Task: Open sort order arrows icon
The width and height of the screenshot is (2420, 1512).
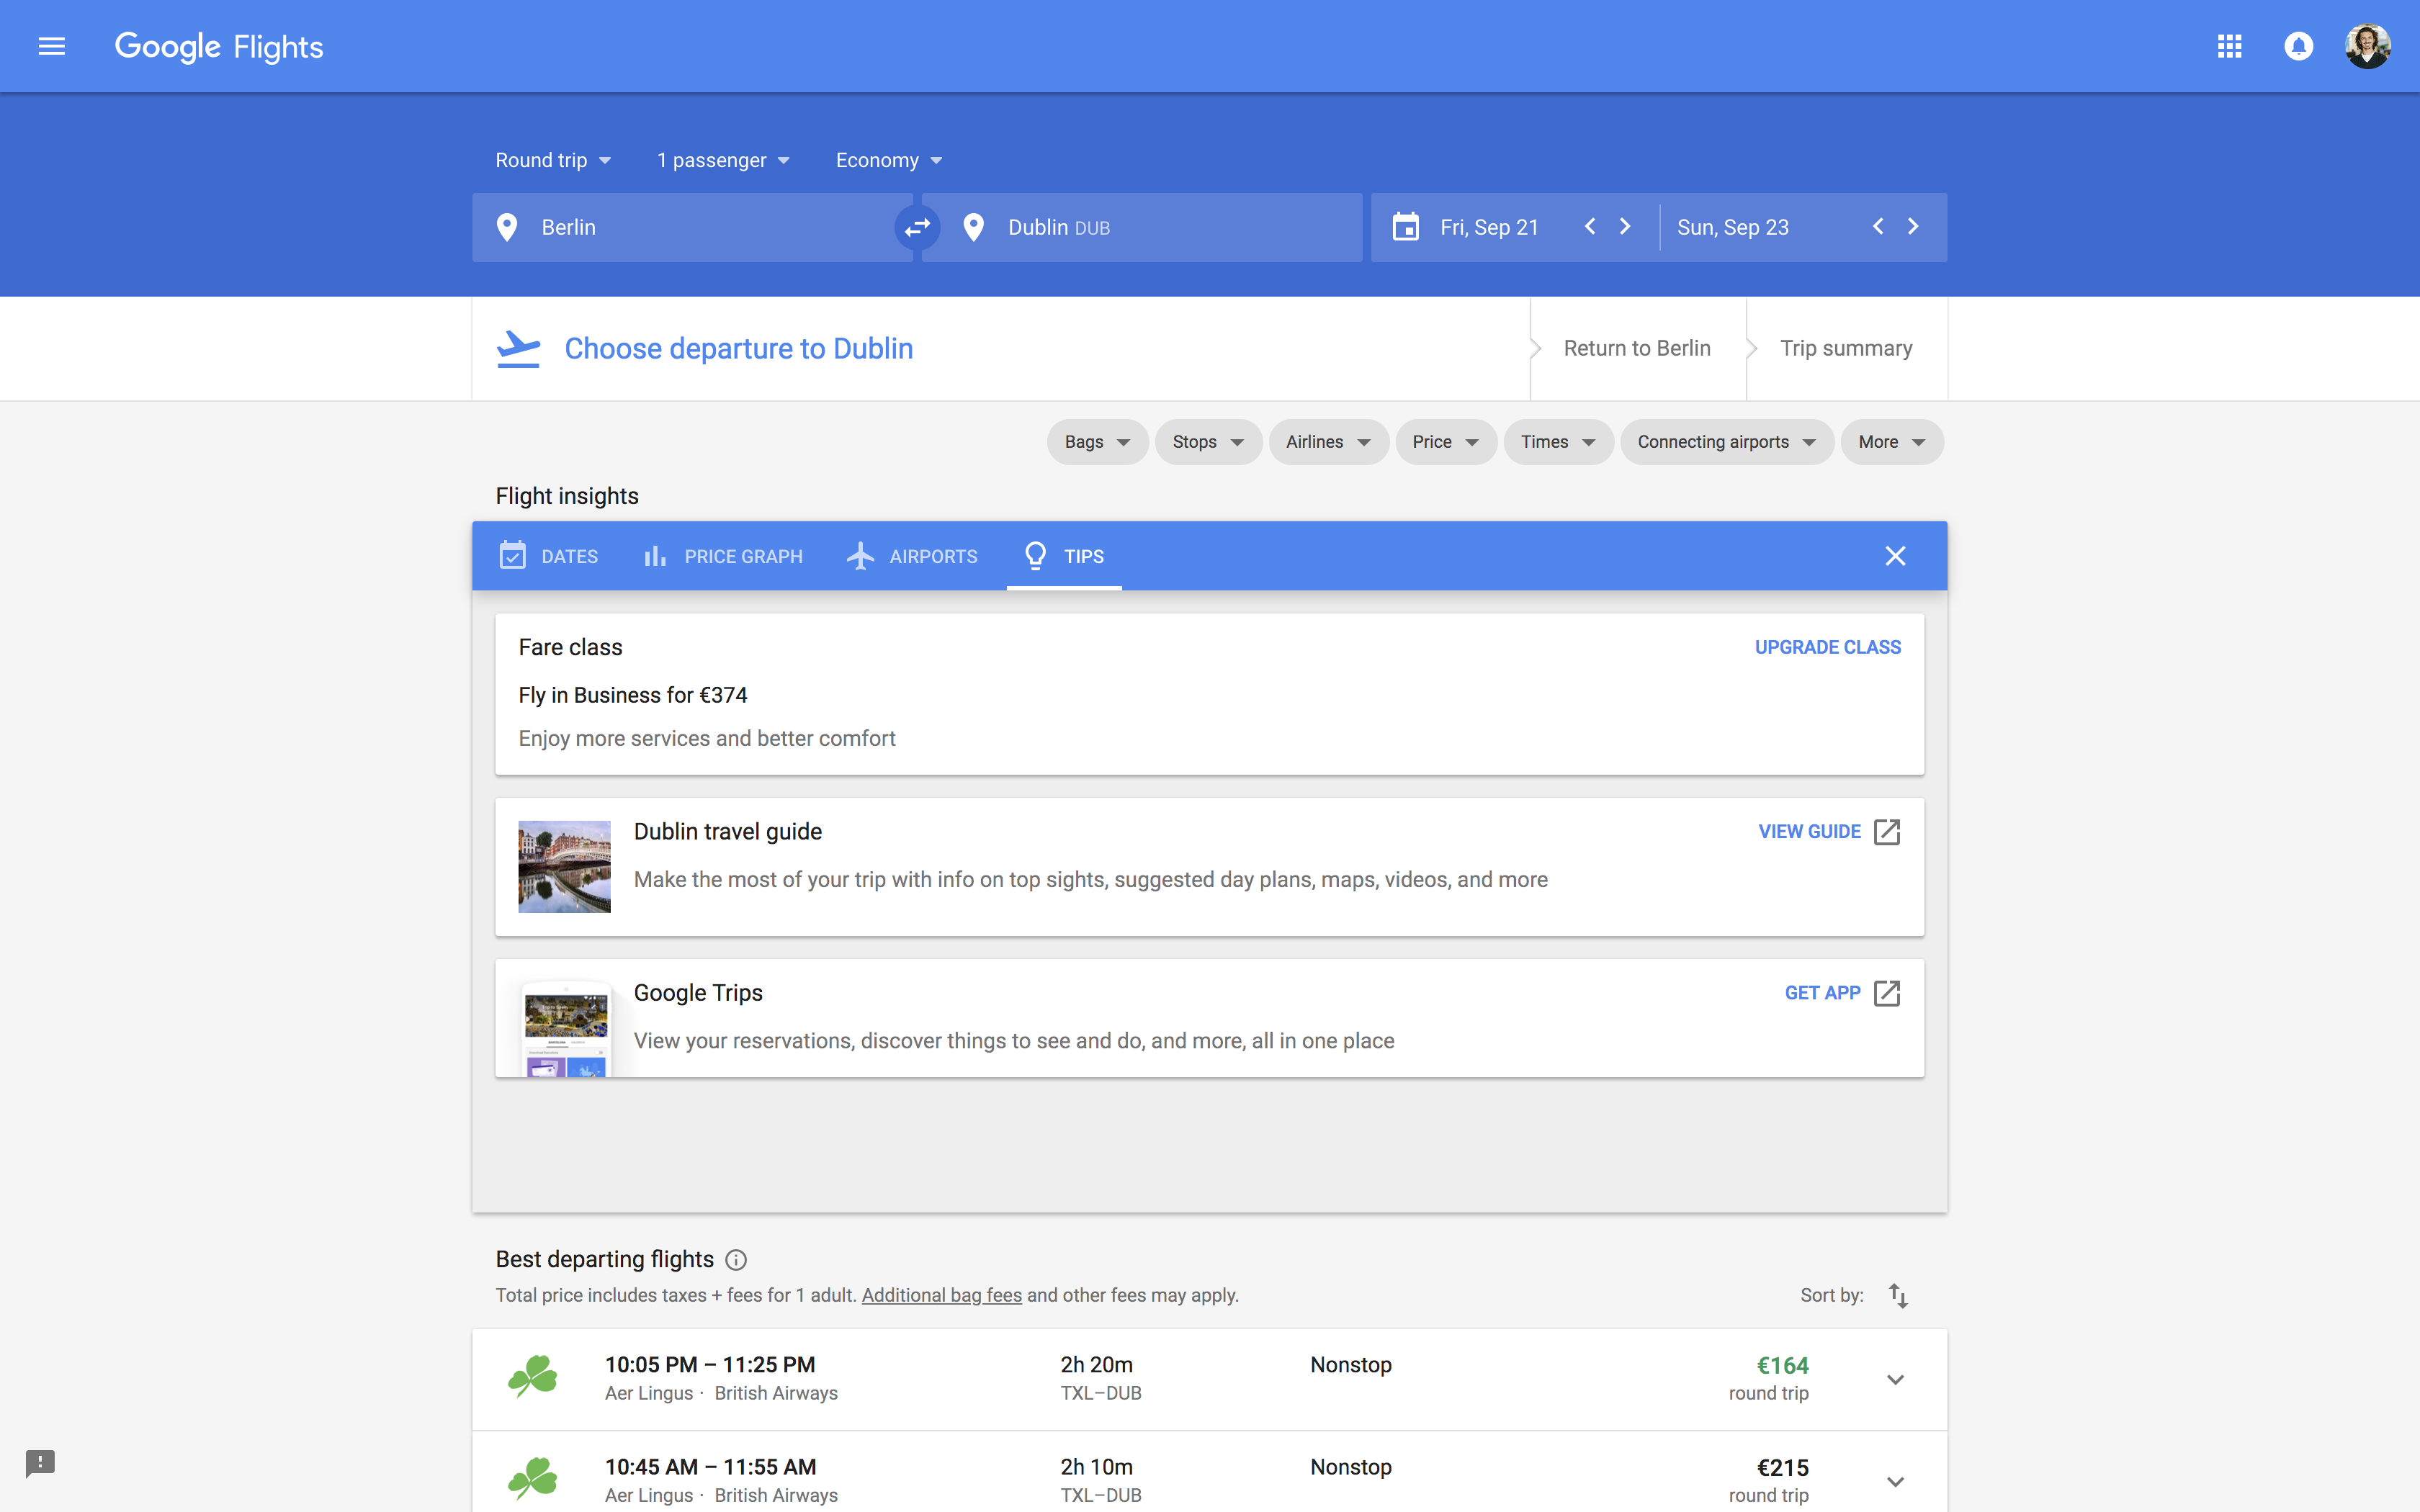Action: pyautogui.click(x=1898, y=1295)
